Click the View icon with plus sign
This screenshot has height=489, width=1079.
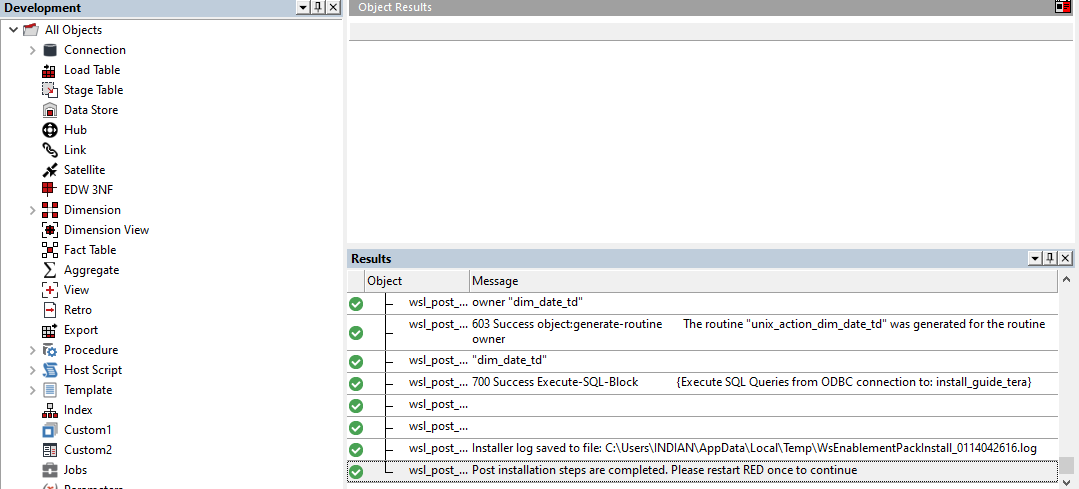[x=50, y=290]
